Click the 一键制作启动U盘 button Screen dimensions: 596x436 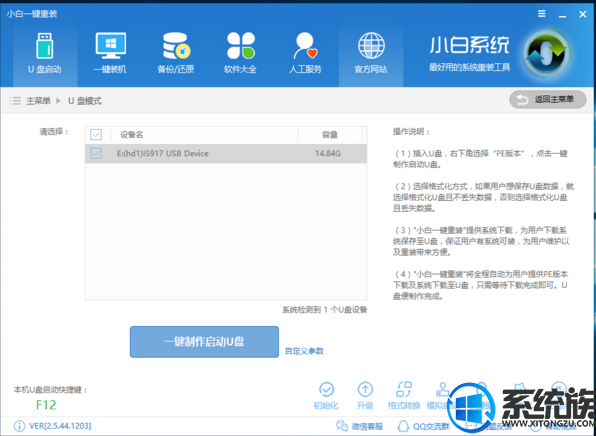click(204, 342)
